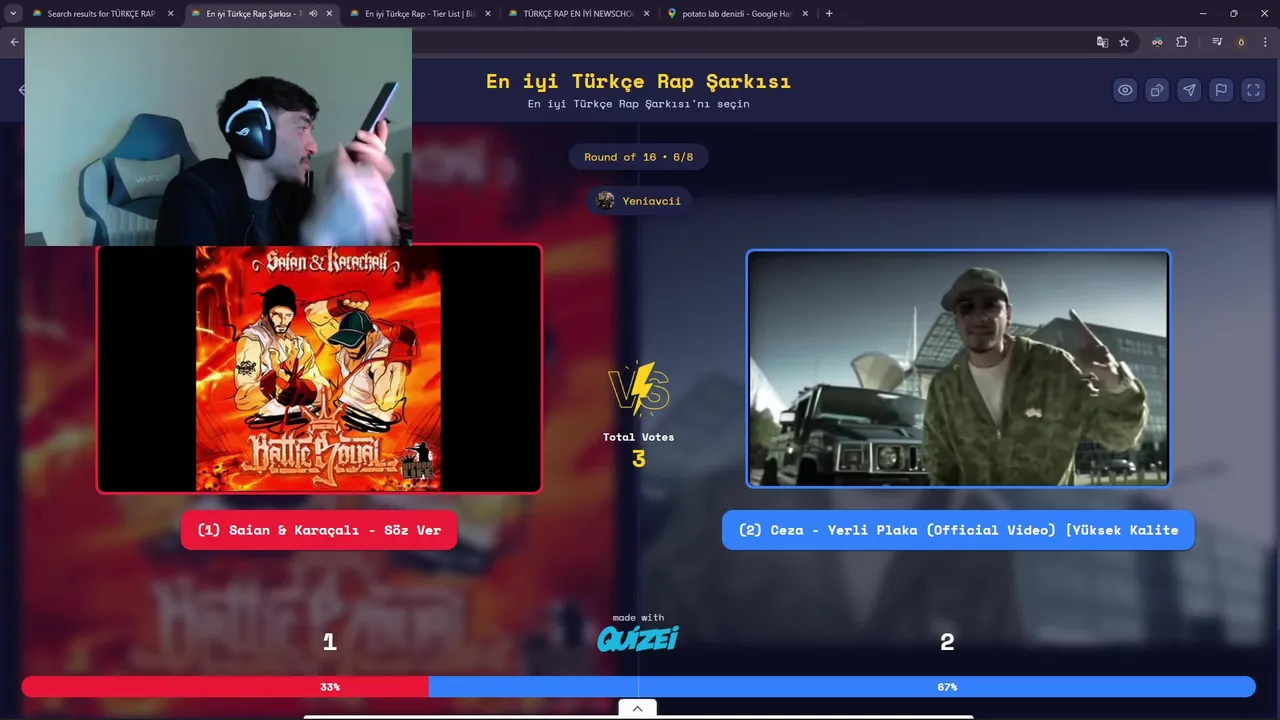
Task: Close the Tier List tab
Action: [x=488, y=14]
